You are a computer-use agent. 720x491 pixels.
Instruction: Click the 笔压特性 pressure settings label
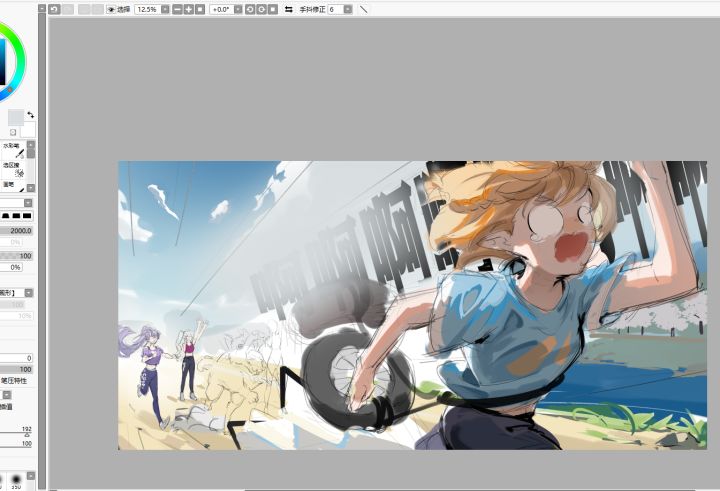coord(14,381)
